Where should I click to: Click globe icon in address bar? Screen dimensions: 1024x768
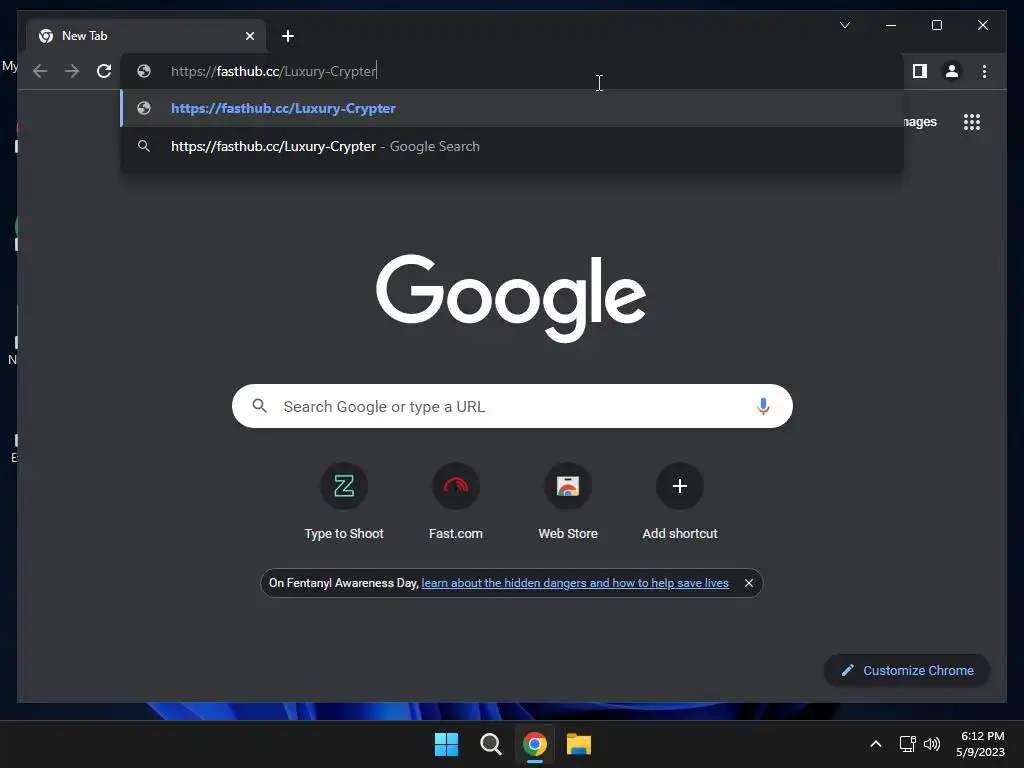(144, 71)
